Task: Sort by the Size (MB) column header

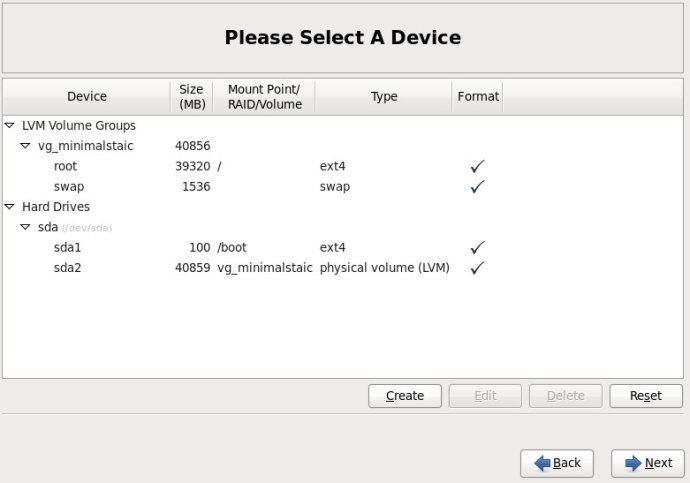Action: [x=191, y=97]
